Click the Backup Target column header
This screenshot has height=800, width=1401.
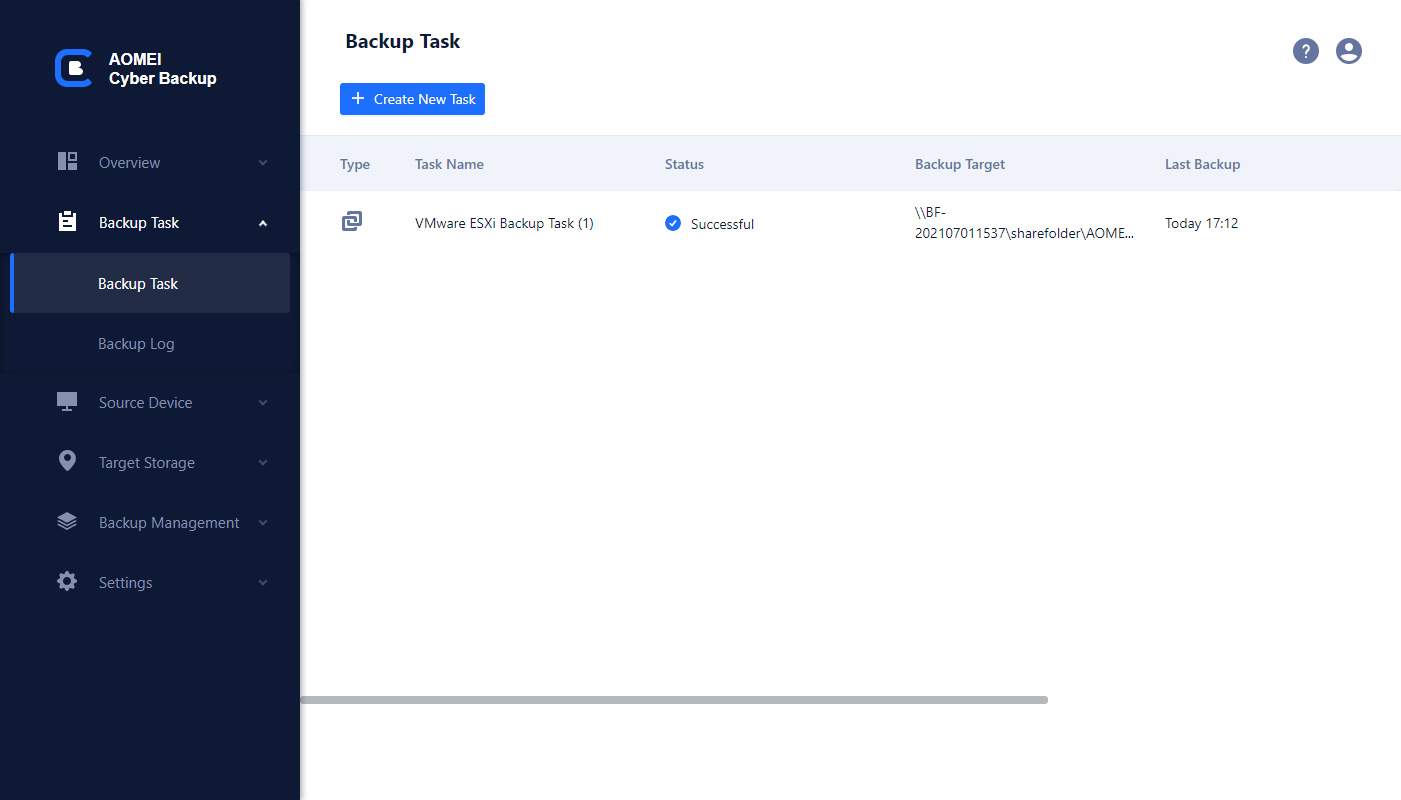point(960,164)
